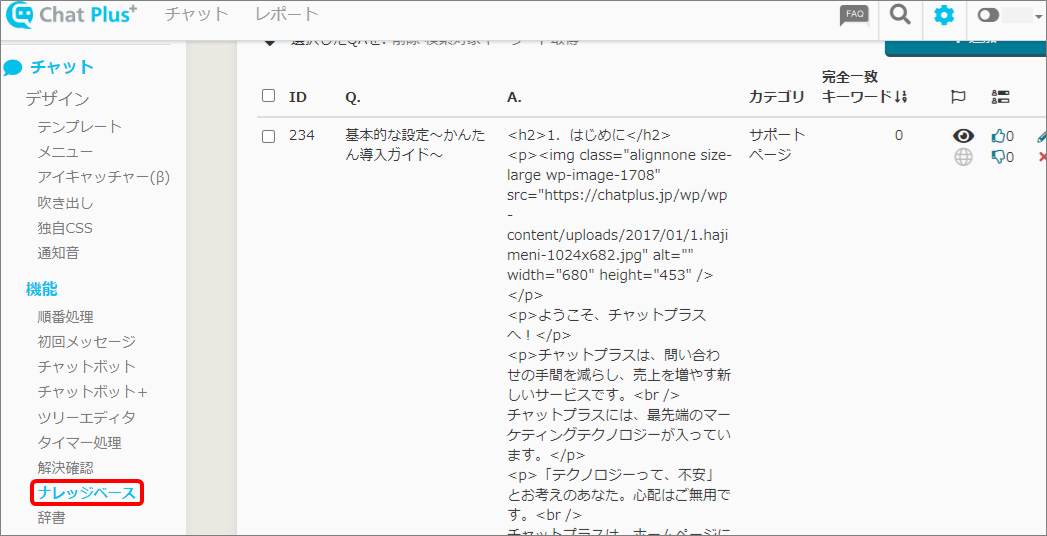Open ナレッジベース in the sidebar
Screen dimensions: 1047x536
click(x=86, y=493)
